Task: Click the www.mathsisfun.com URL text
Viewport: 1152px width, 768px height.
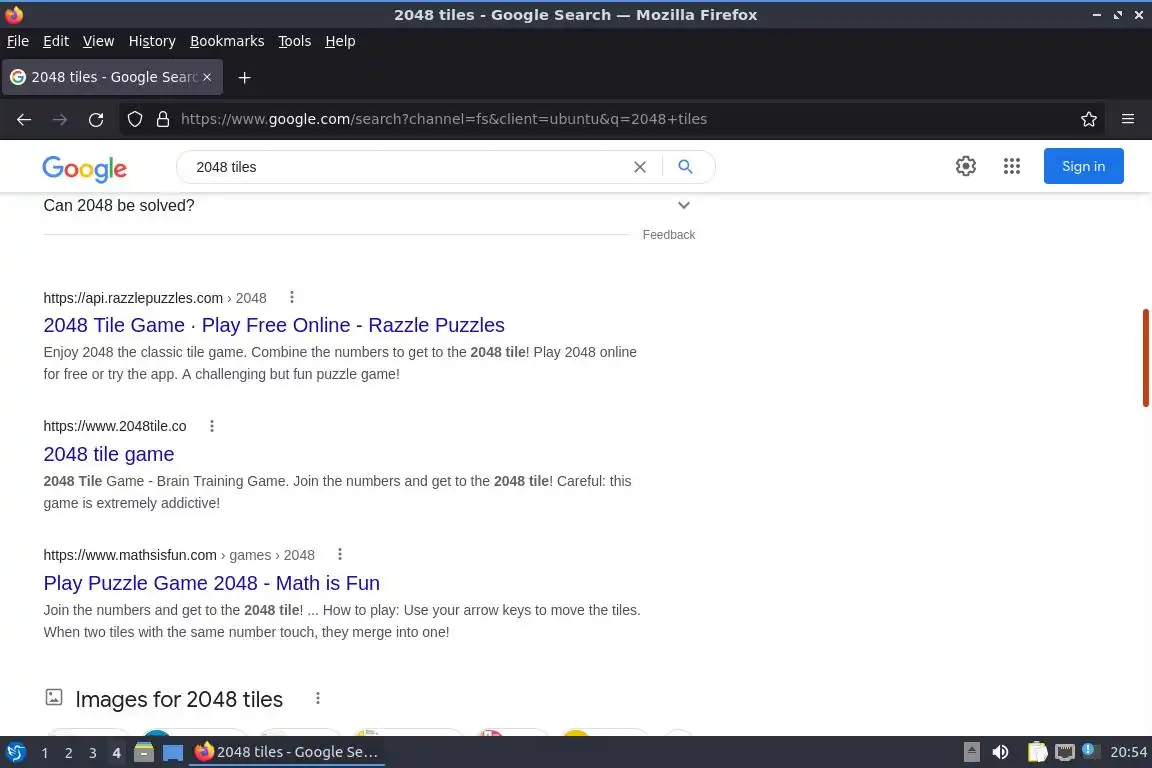Action: click(130, 555)
